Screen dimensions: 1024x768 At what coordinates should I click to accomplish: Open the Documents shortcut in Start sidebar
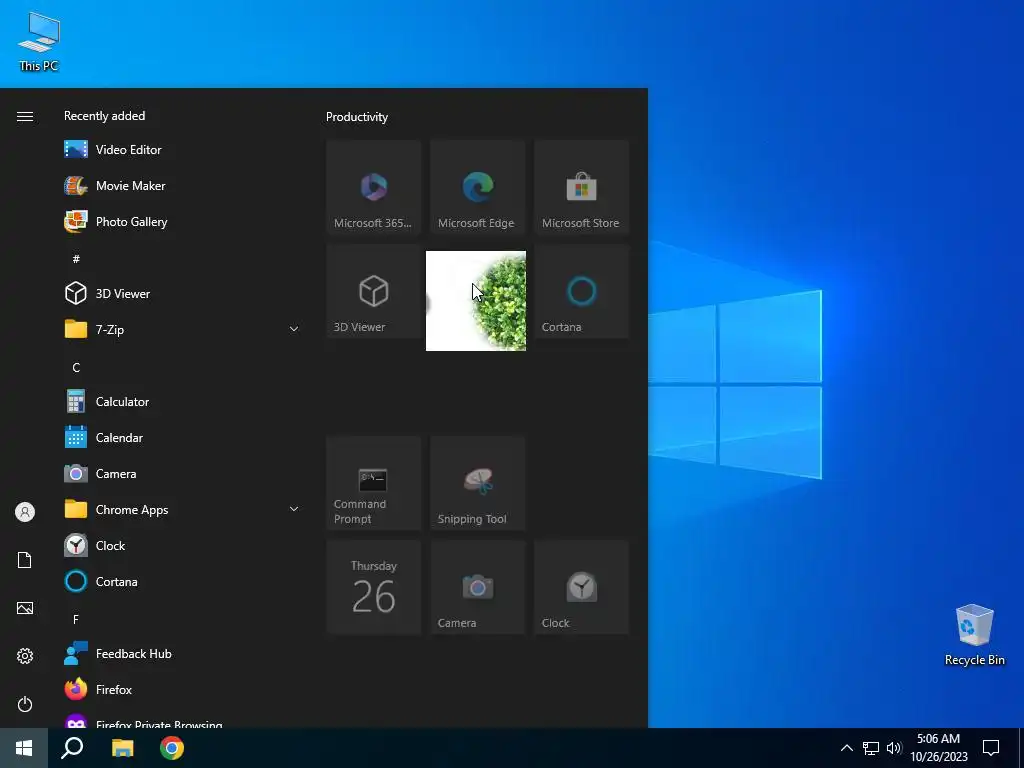point(25,560)
